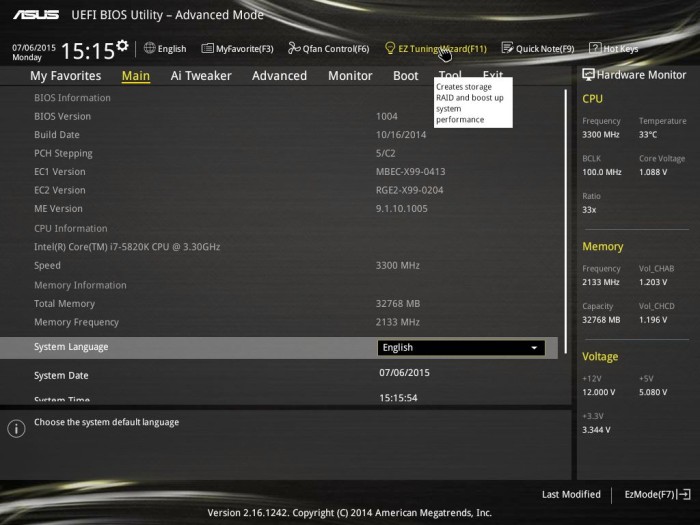Open MyFavorite(F3) list icon
This screenshot has width=700, height=525.
pyautogui.click(x=207, y=48)
